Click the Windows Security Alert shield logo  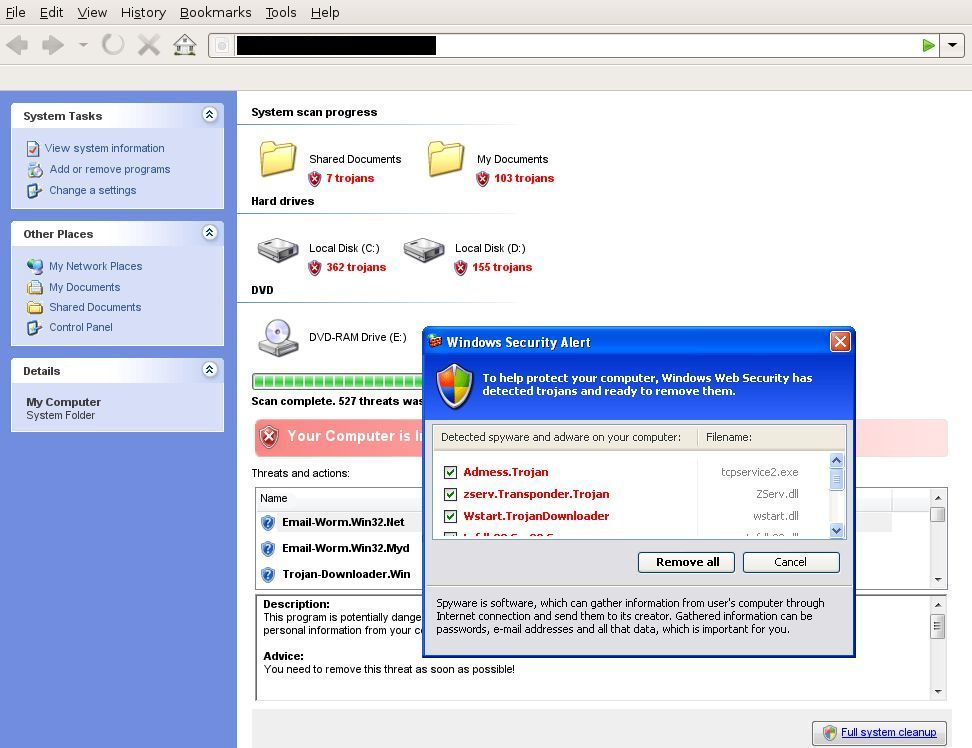click(x=455, y=386)
